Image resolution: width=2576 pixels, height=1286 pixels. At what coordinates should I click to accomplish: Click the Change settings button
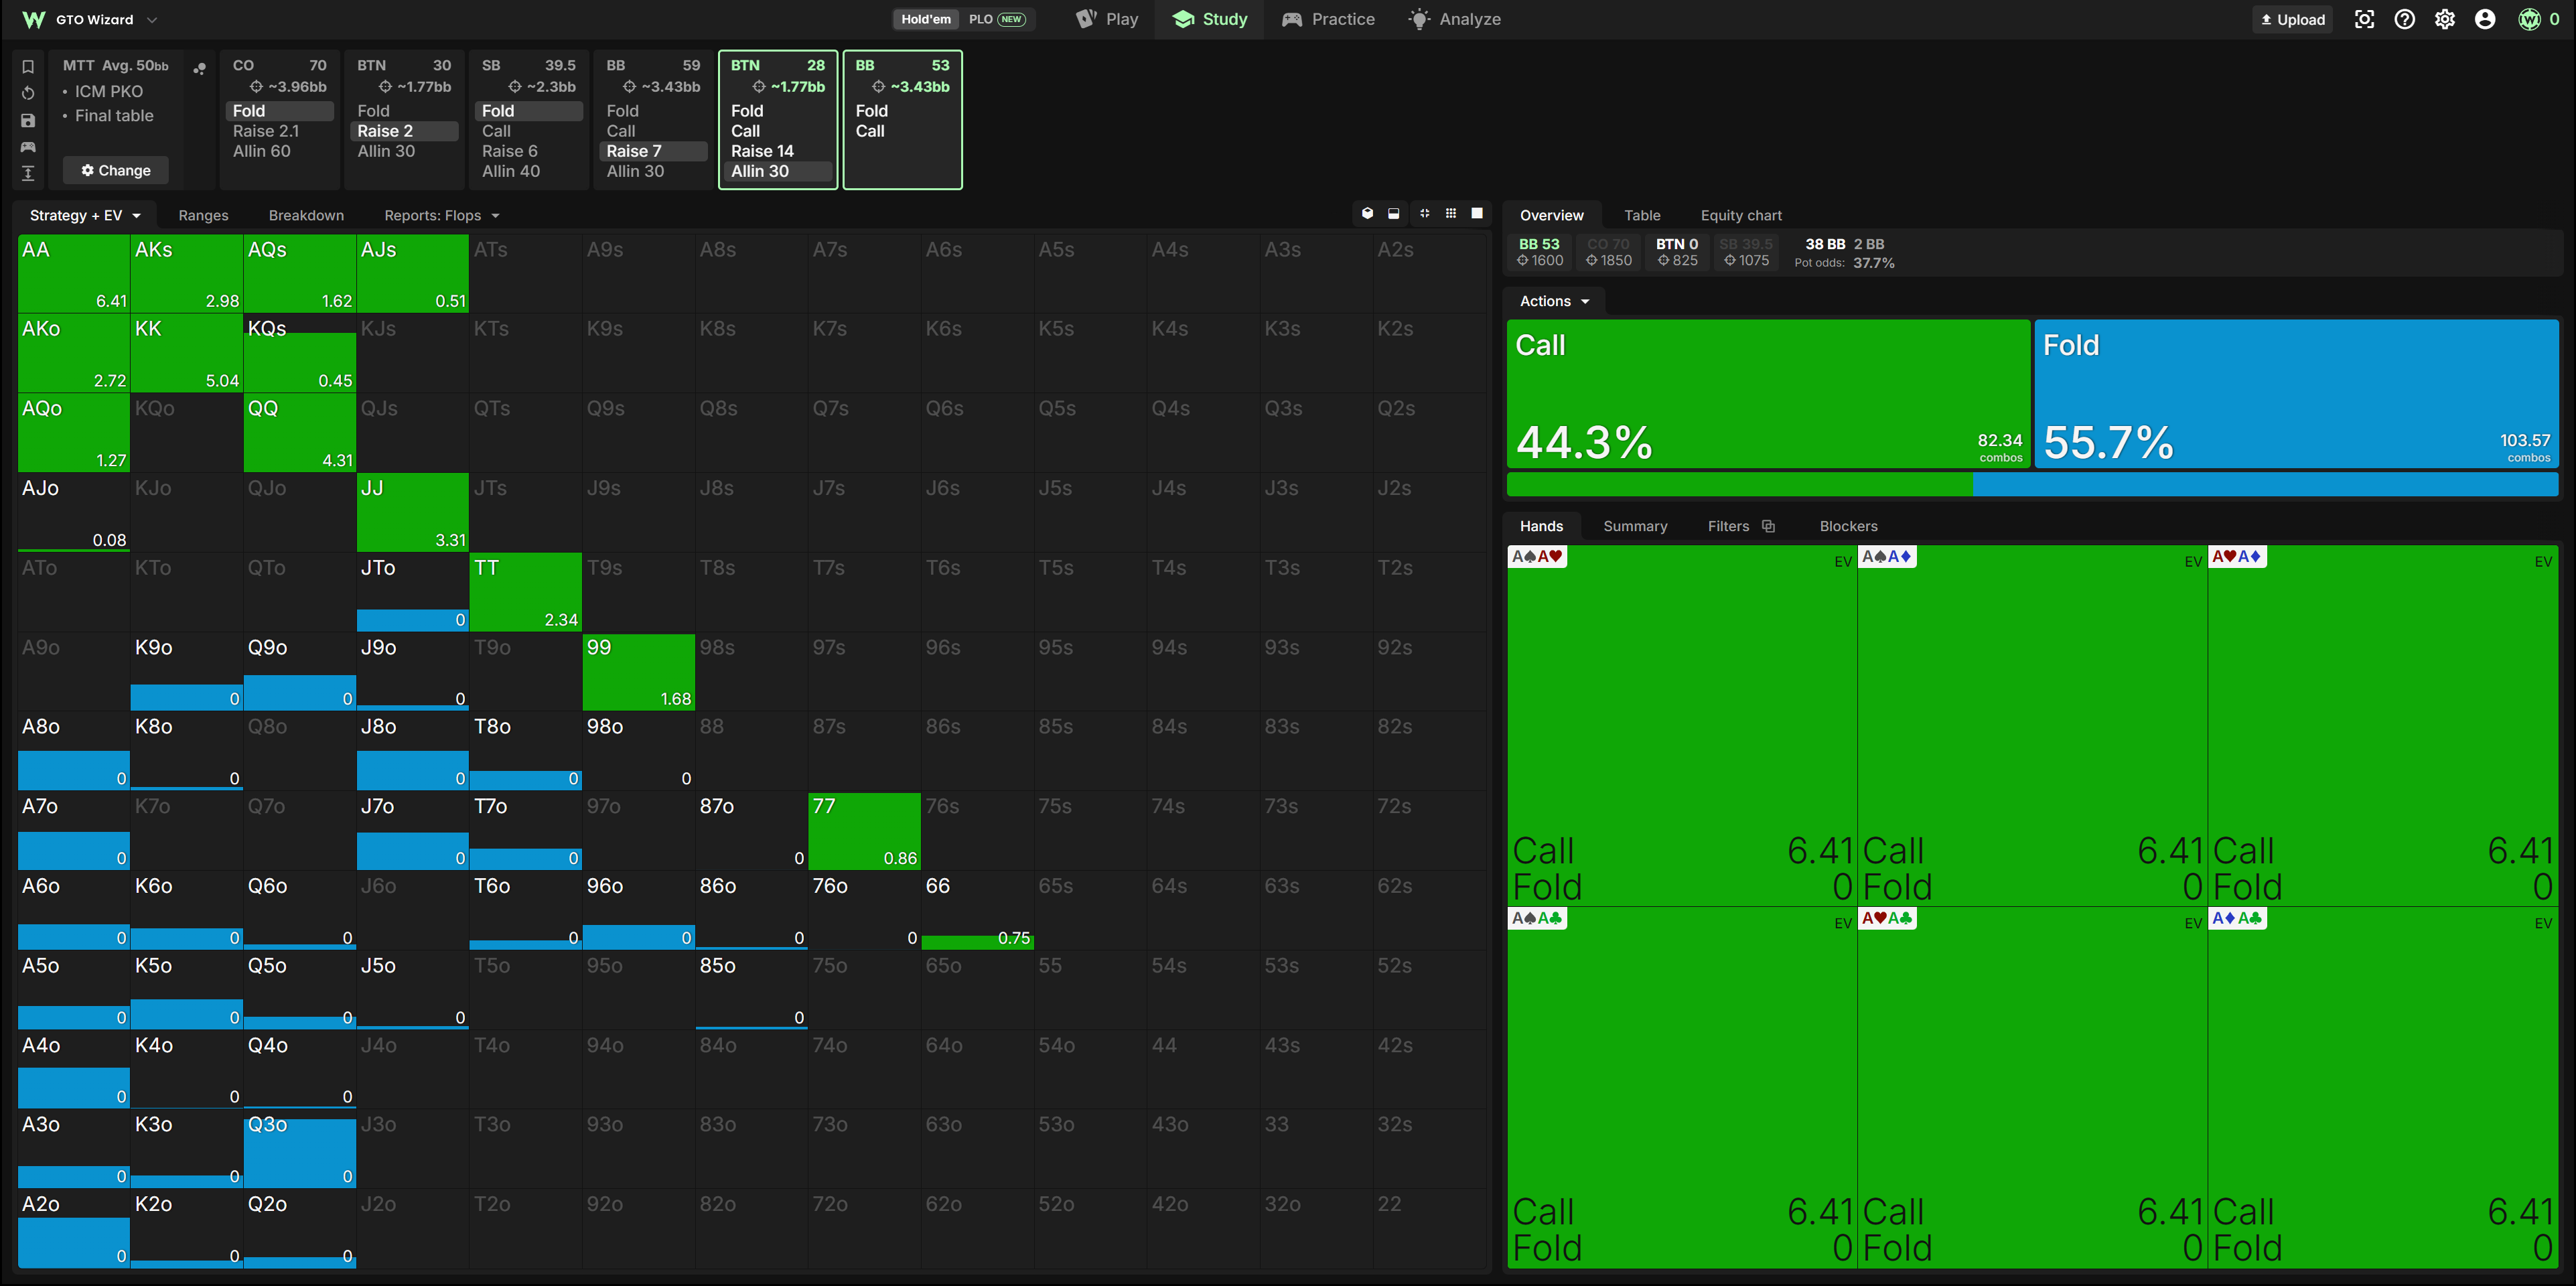[x=116, y=170]
